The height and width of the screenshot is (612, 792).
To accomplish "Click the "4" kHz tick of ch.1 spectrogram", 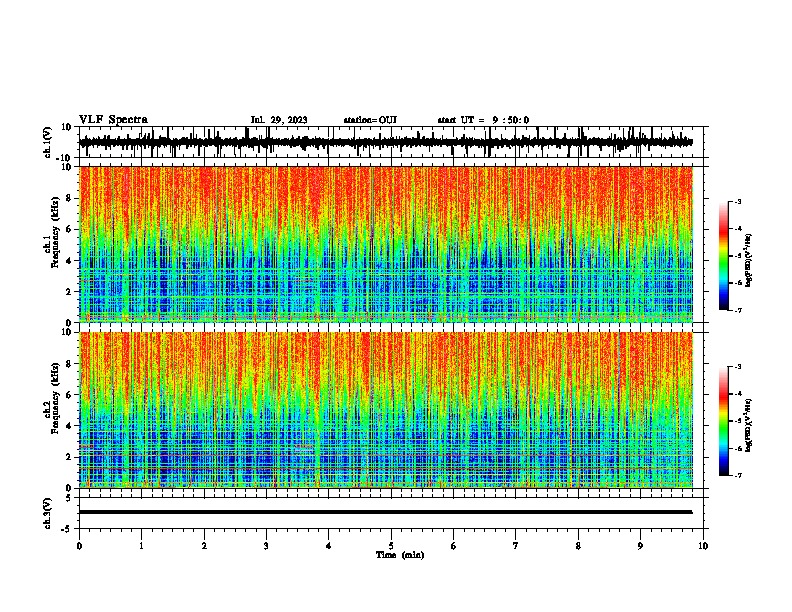I will 70,260.
